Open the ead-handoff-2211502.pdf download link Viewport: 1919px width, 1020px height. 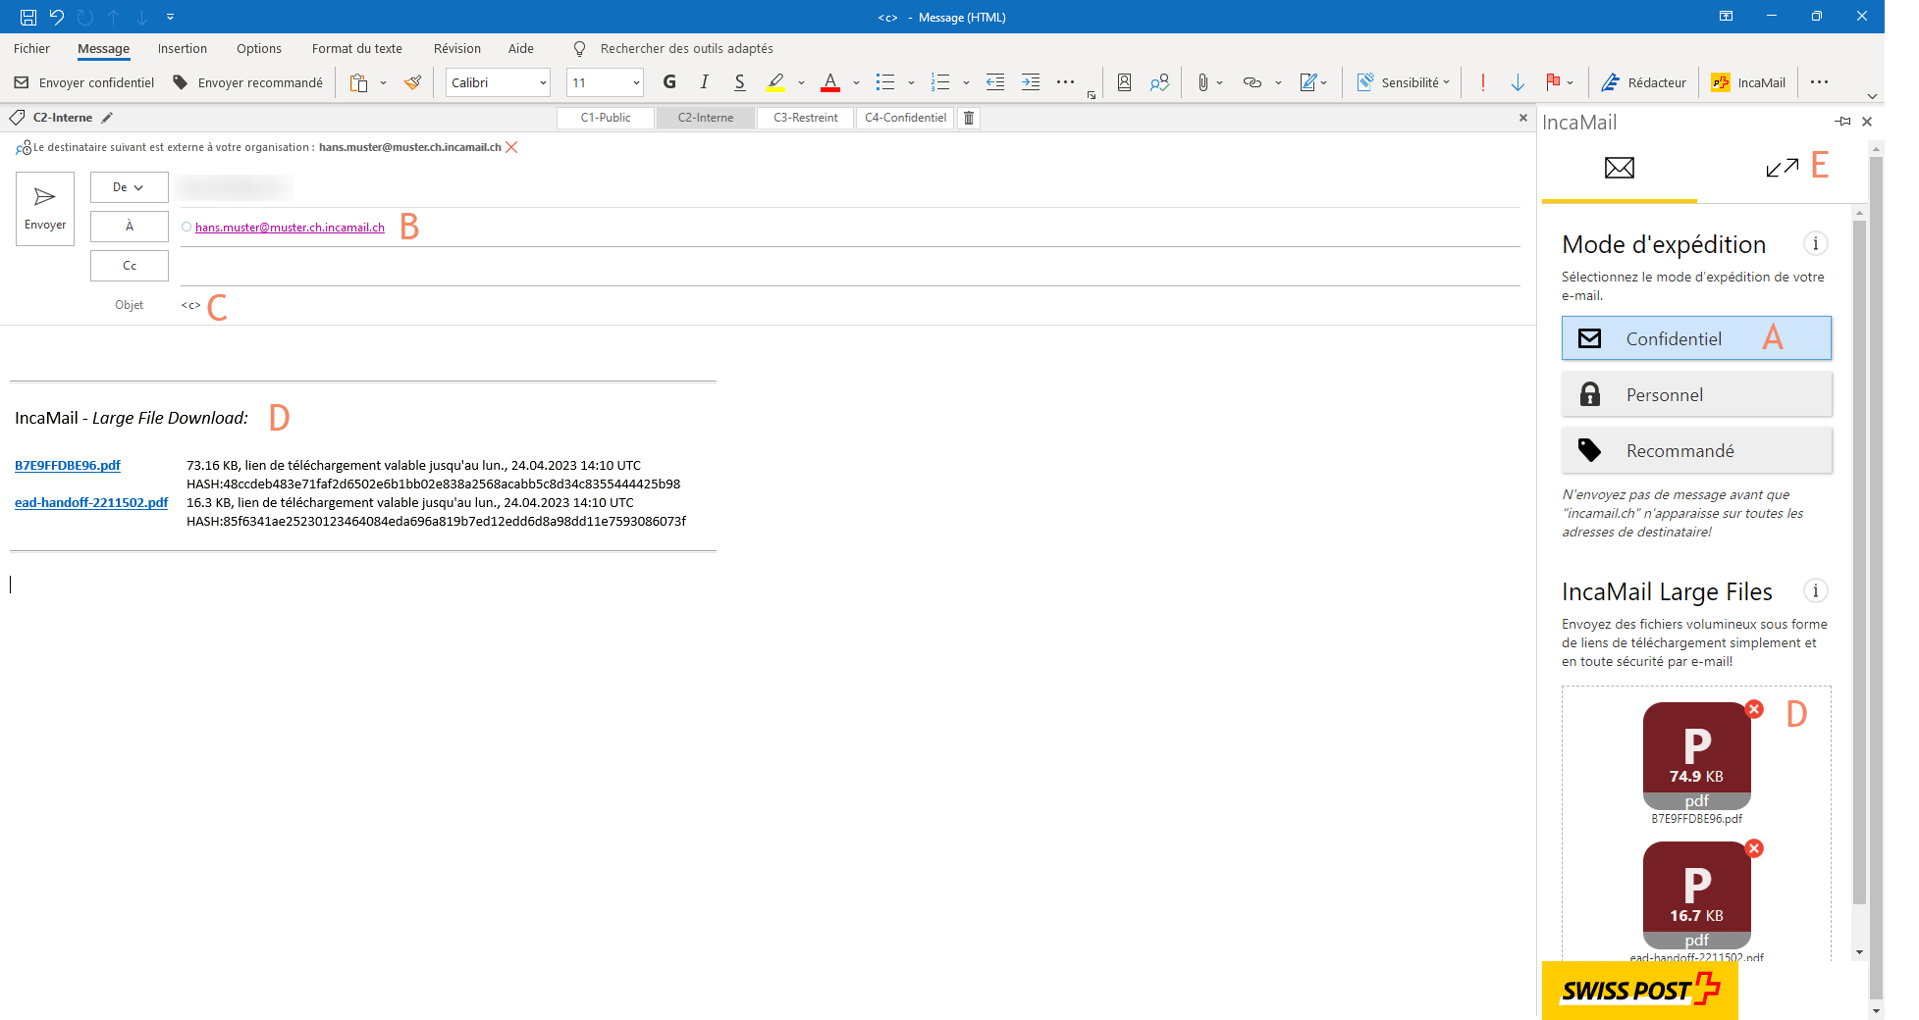91,502
